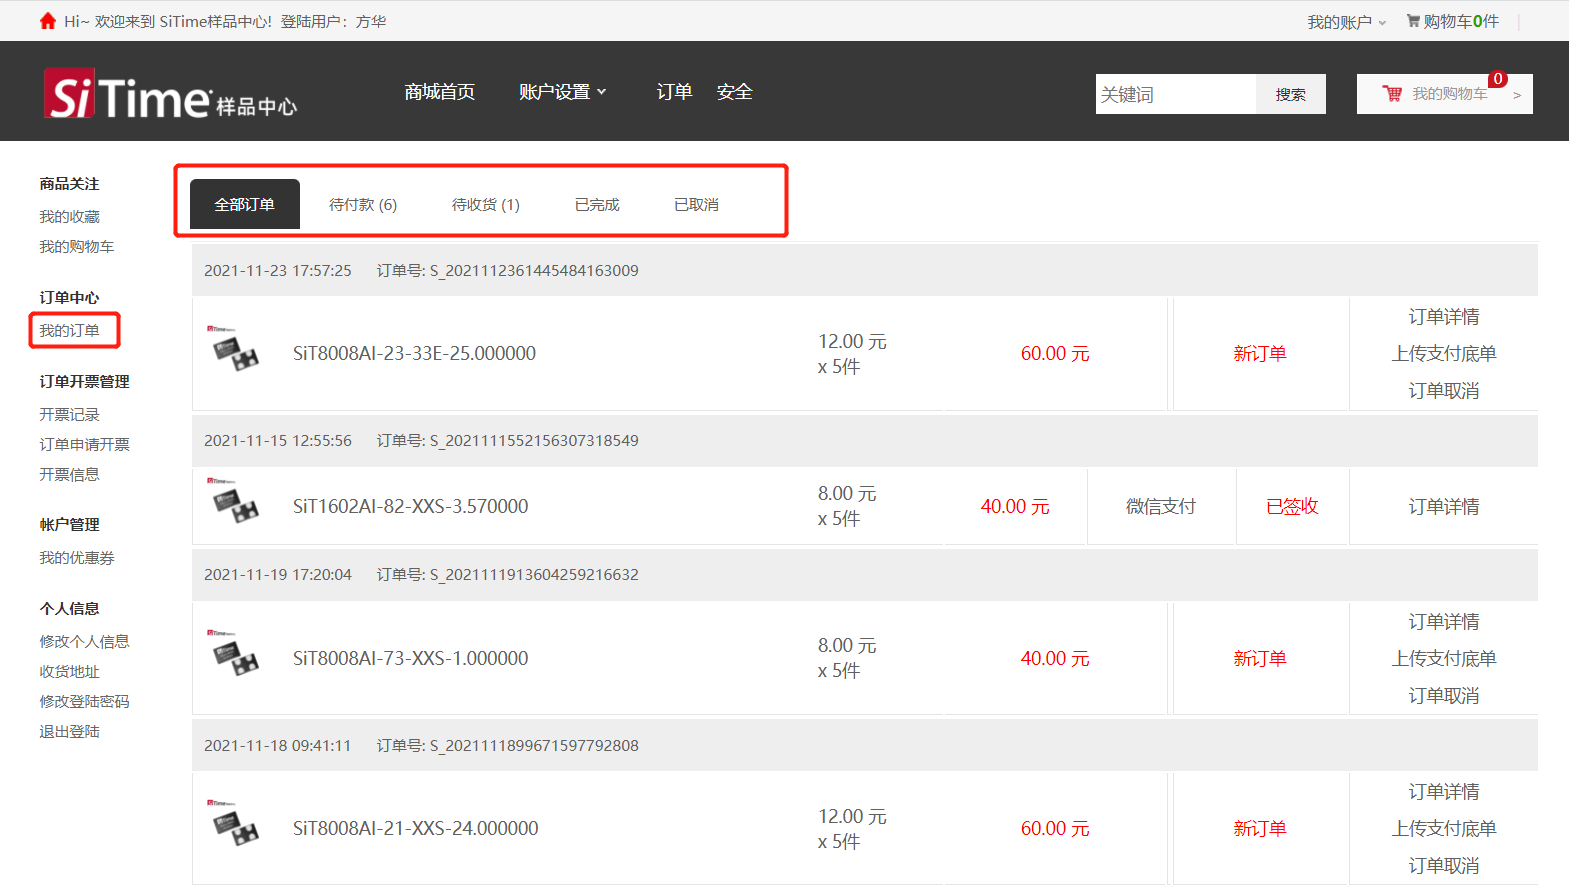1569x888 pixels.
Task: Open product thumbnail for SiT1602AI-82-XXS-3.570000
Action: tap(234, 502)
